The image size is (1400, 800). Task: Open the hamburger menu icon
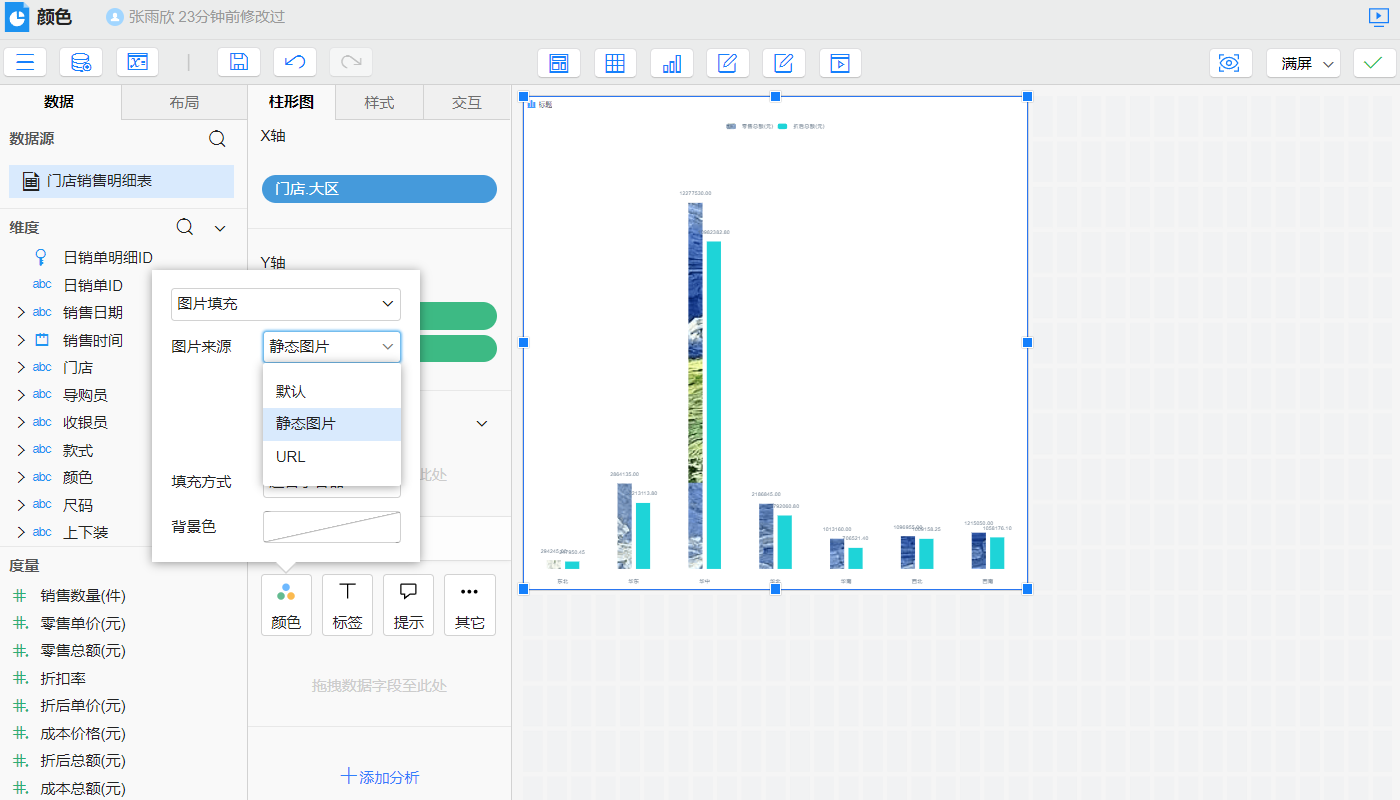click(x=25, y=62)
